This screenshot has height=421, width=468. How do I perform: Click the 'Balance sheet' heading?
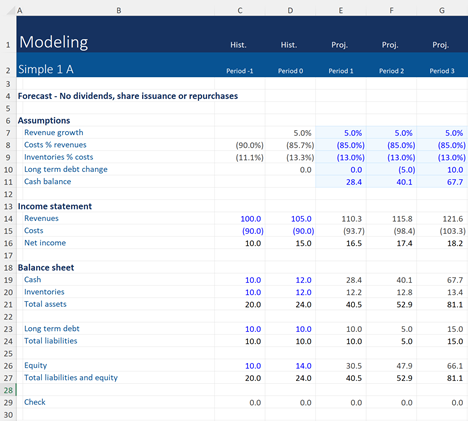[46, 268]
